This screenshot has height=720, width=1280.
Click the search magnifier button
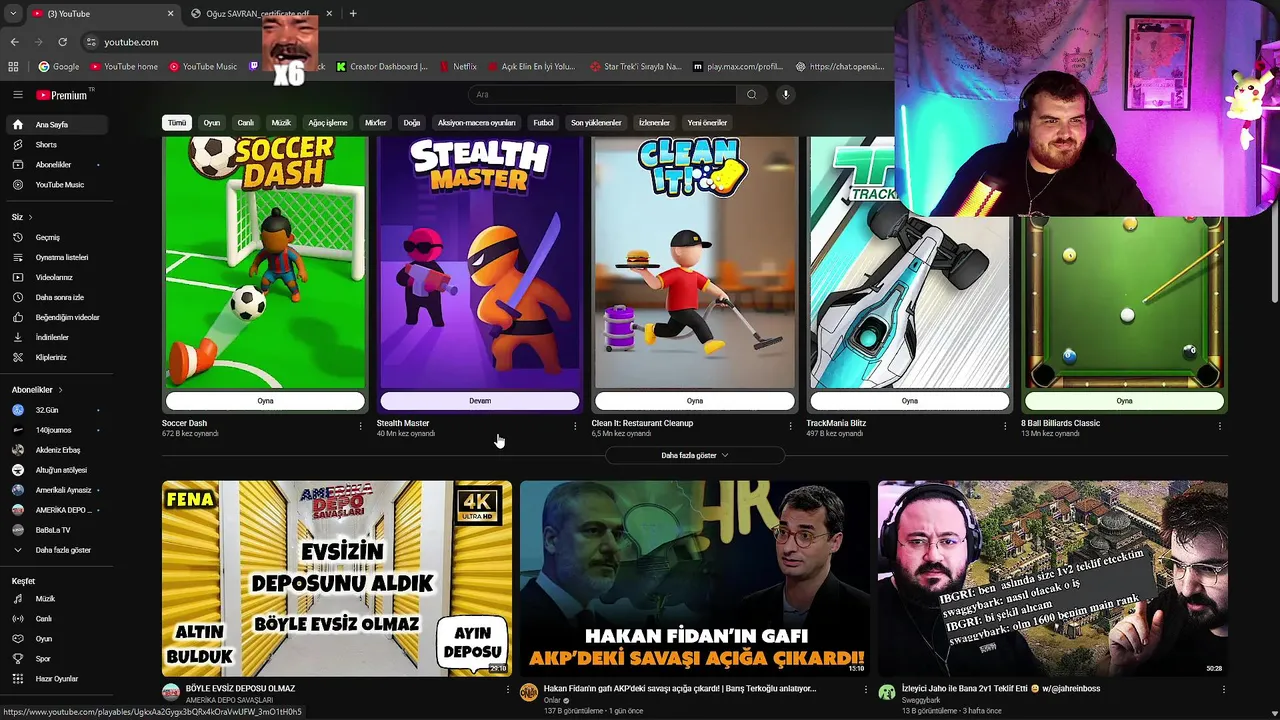coord(751,95)
